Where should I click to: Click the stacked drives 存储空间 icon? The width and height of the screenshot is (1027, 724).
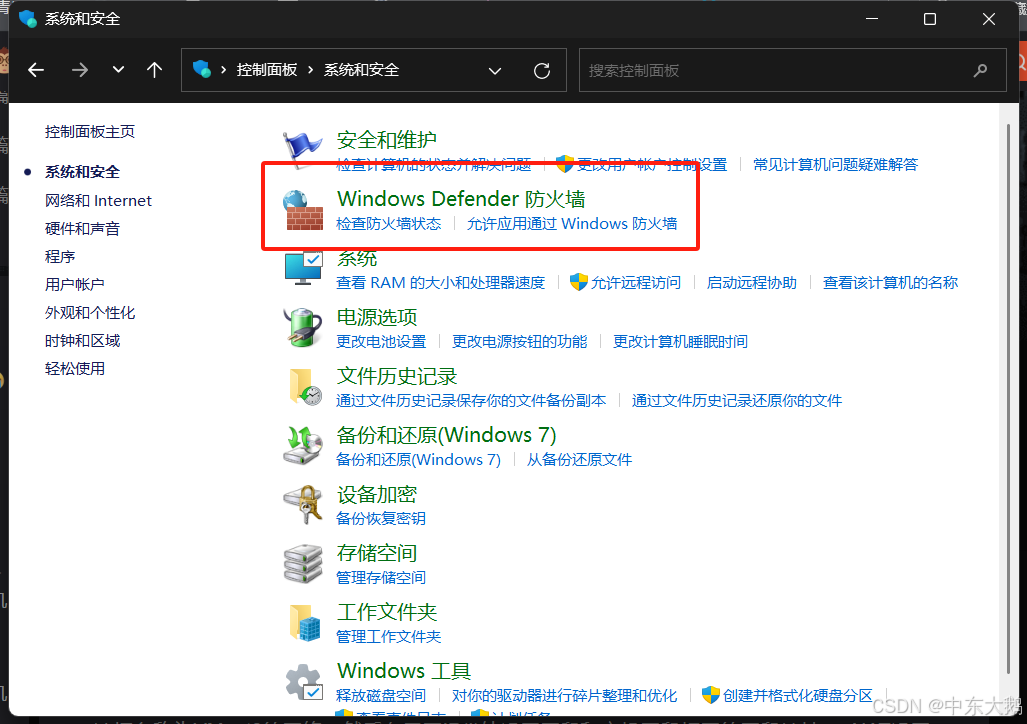[x=303, y=563]
